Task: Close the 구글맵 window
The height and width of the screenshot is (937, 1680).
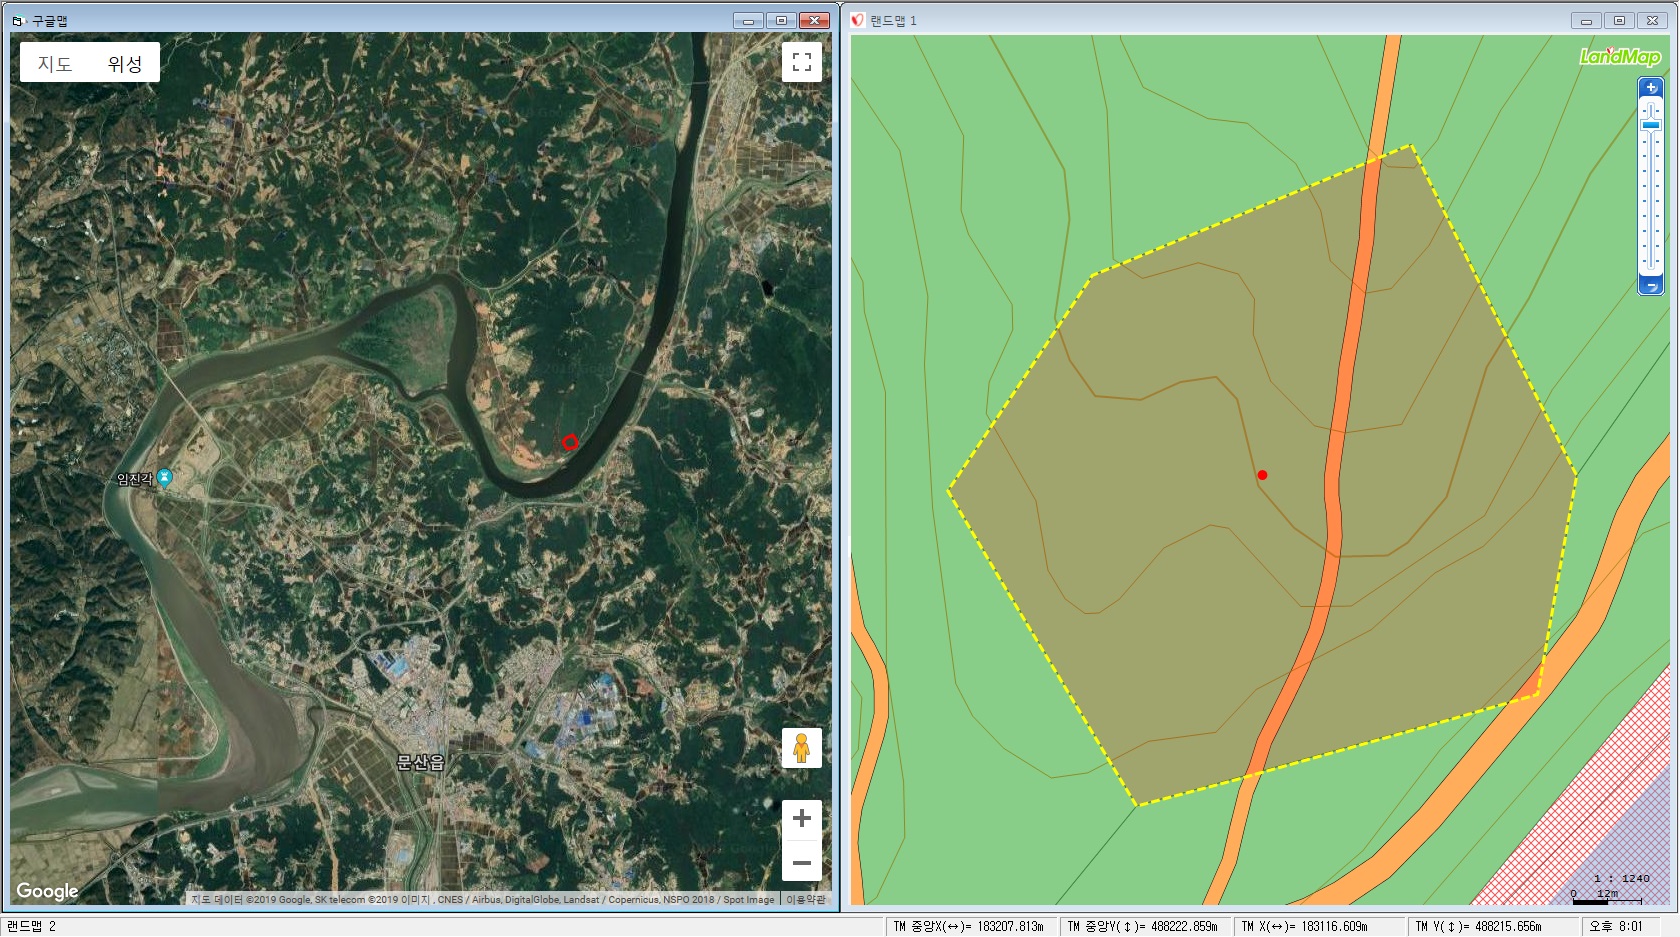Action: [814, 20]
